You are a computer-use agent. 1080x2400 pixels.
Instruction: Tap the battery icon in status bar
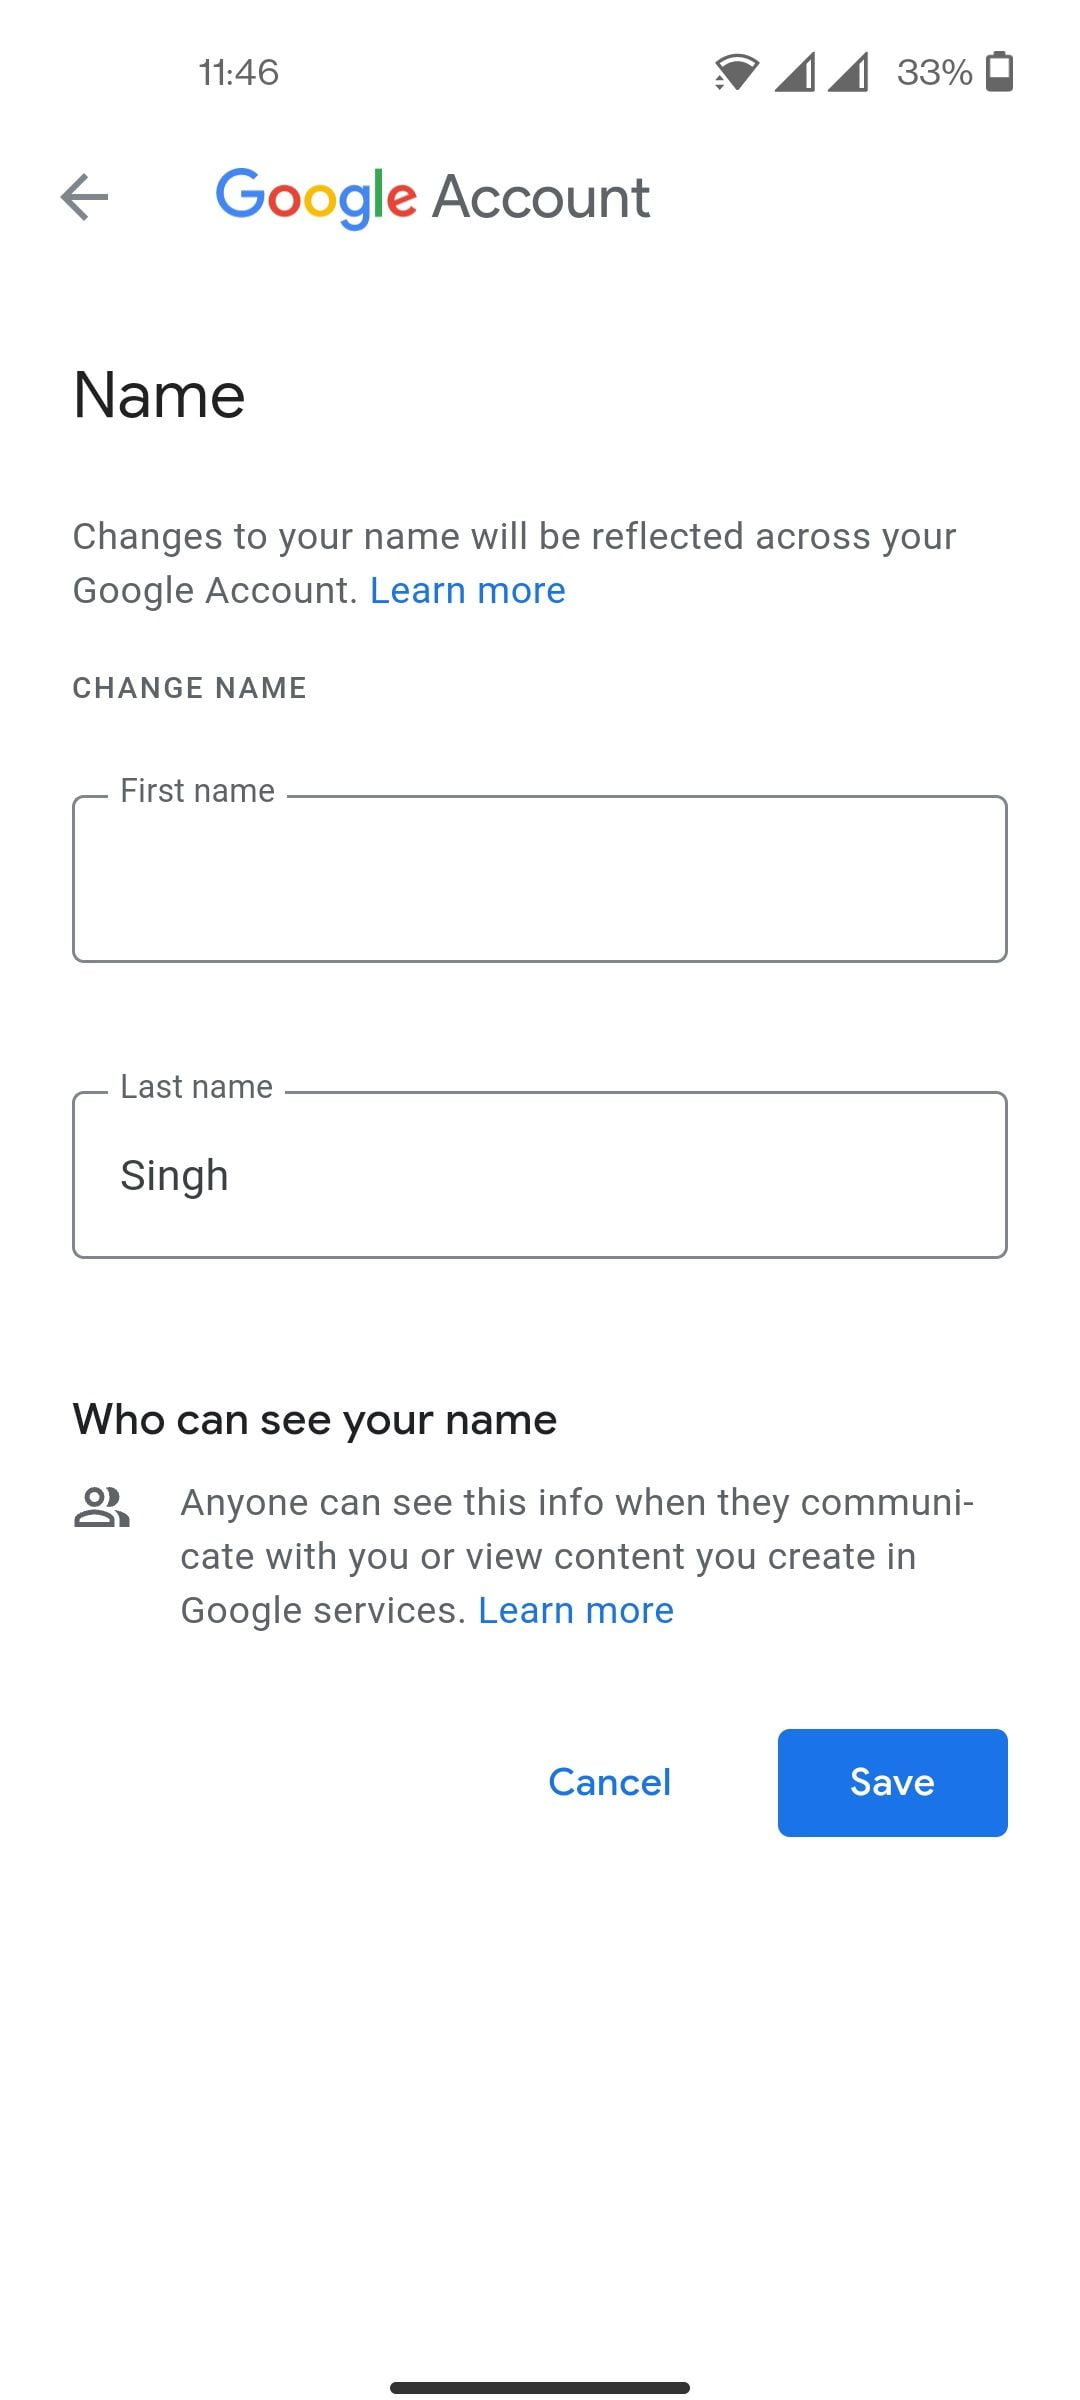1000,72
